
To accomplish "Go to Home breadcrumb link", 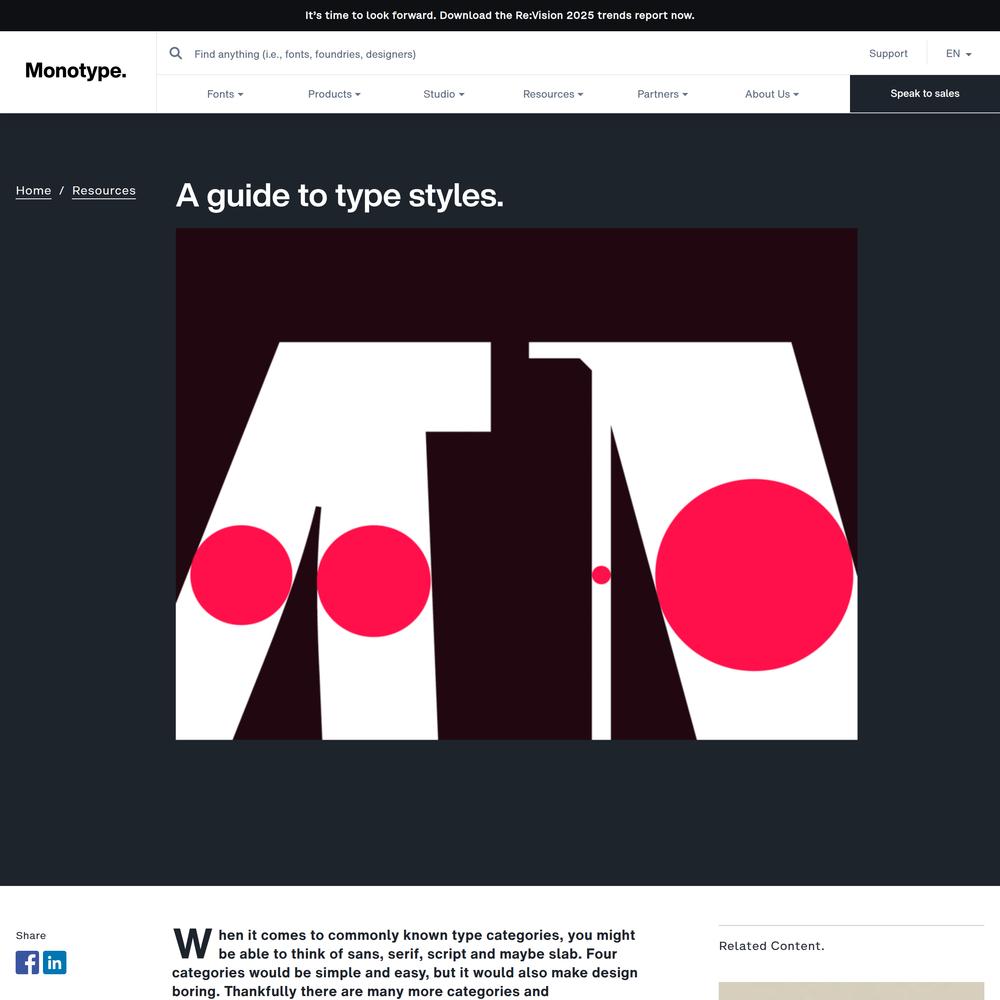I will (33, 191).
